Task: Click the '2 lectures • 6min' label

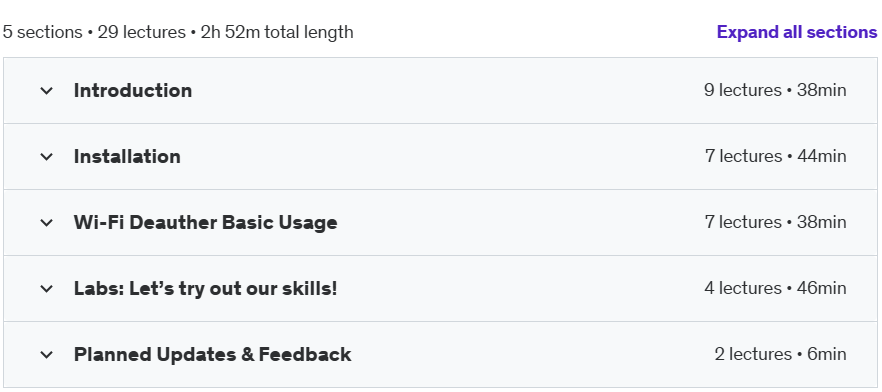Action: pyautogui.click(x=781, y=354)
